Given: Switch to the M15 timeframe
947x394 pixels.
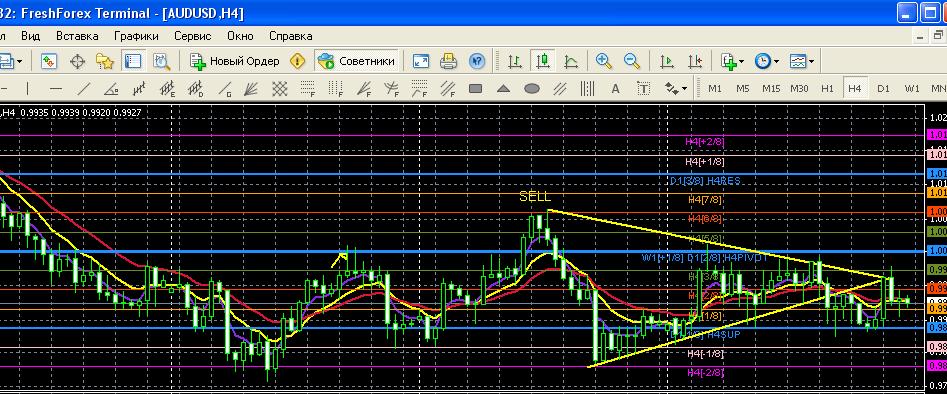Looking at the screenshot, I should pyautogui.click(x=771, y=89).
